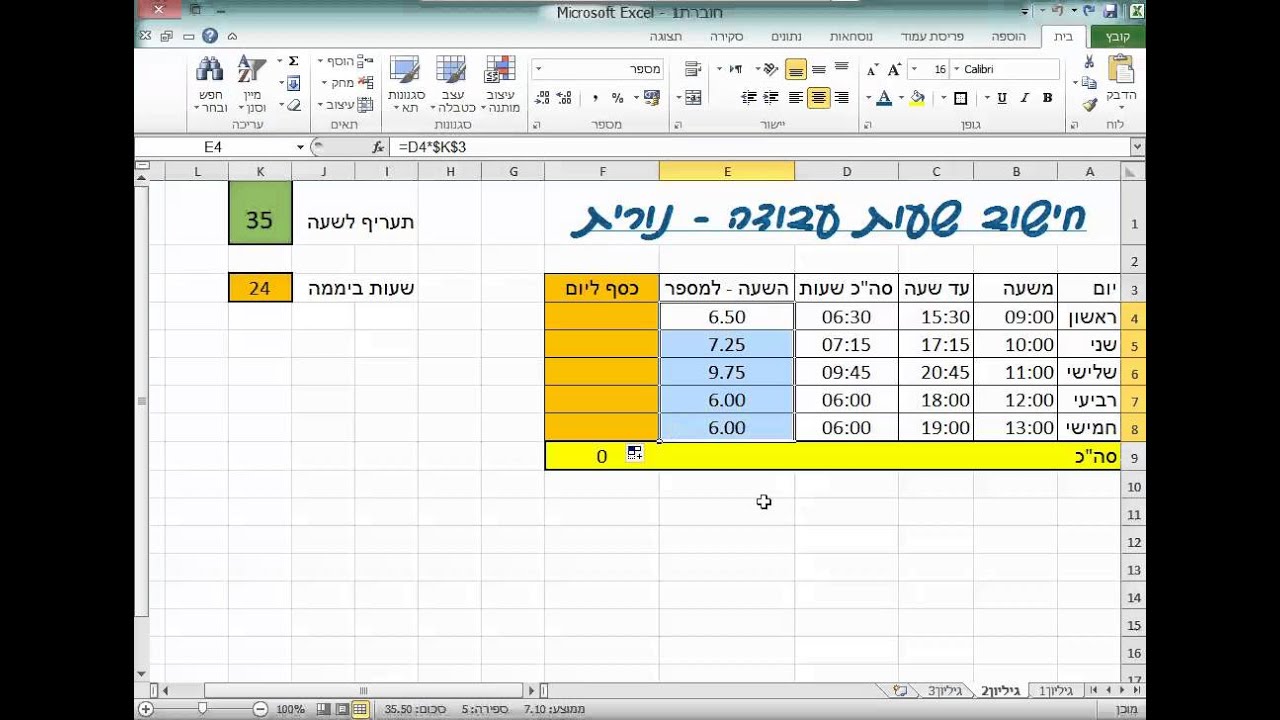Switch to the Insert (הוספה) ribbon tab
Image resolution: width=1280 pixels, height=720 pixels.
pos(1008,37)
